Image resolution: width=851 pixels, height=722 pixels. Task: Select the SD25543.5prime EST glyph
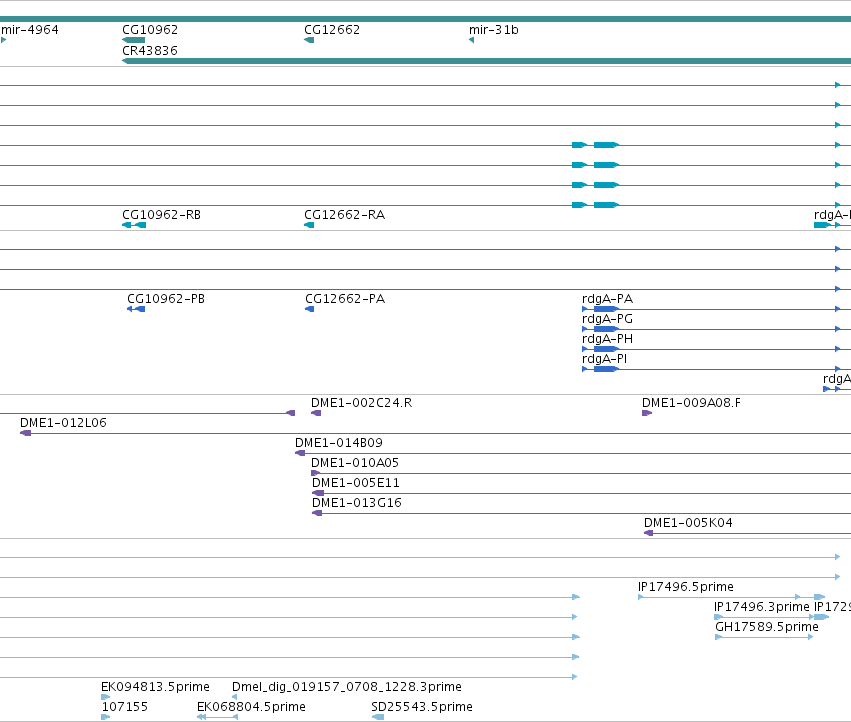coord(378,717)
